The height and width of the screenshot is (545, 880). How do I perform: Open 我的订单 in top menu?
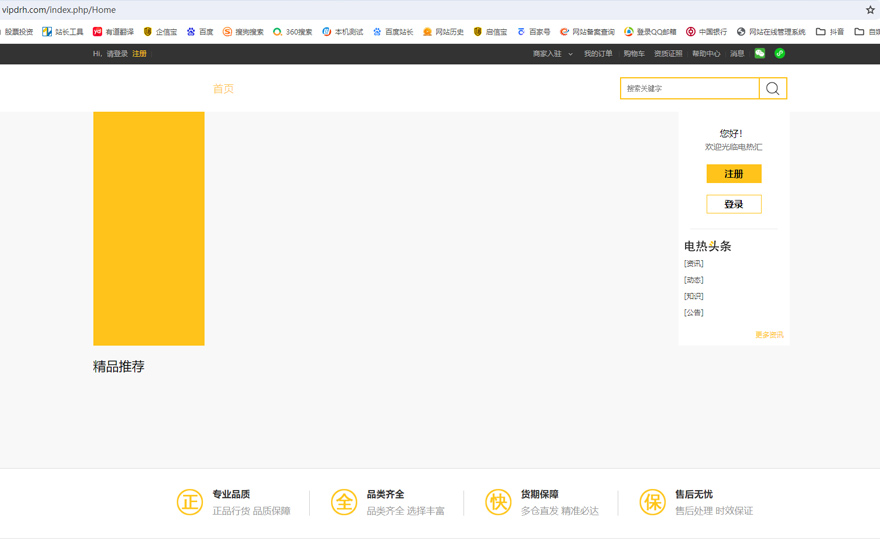[x=598, y=54]
